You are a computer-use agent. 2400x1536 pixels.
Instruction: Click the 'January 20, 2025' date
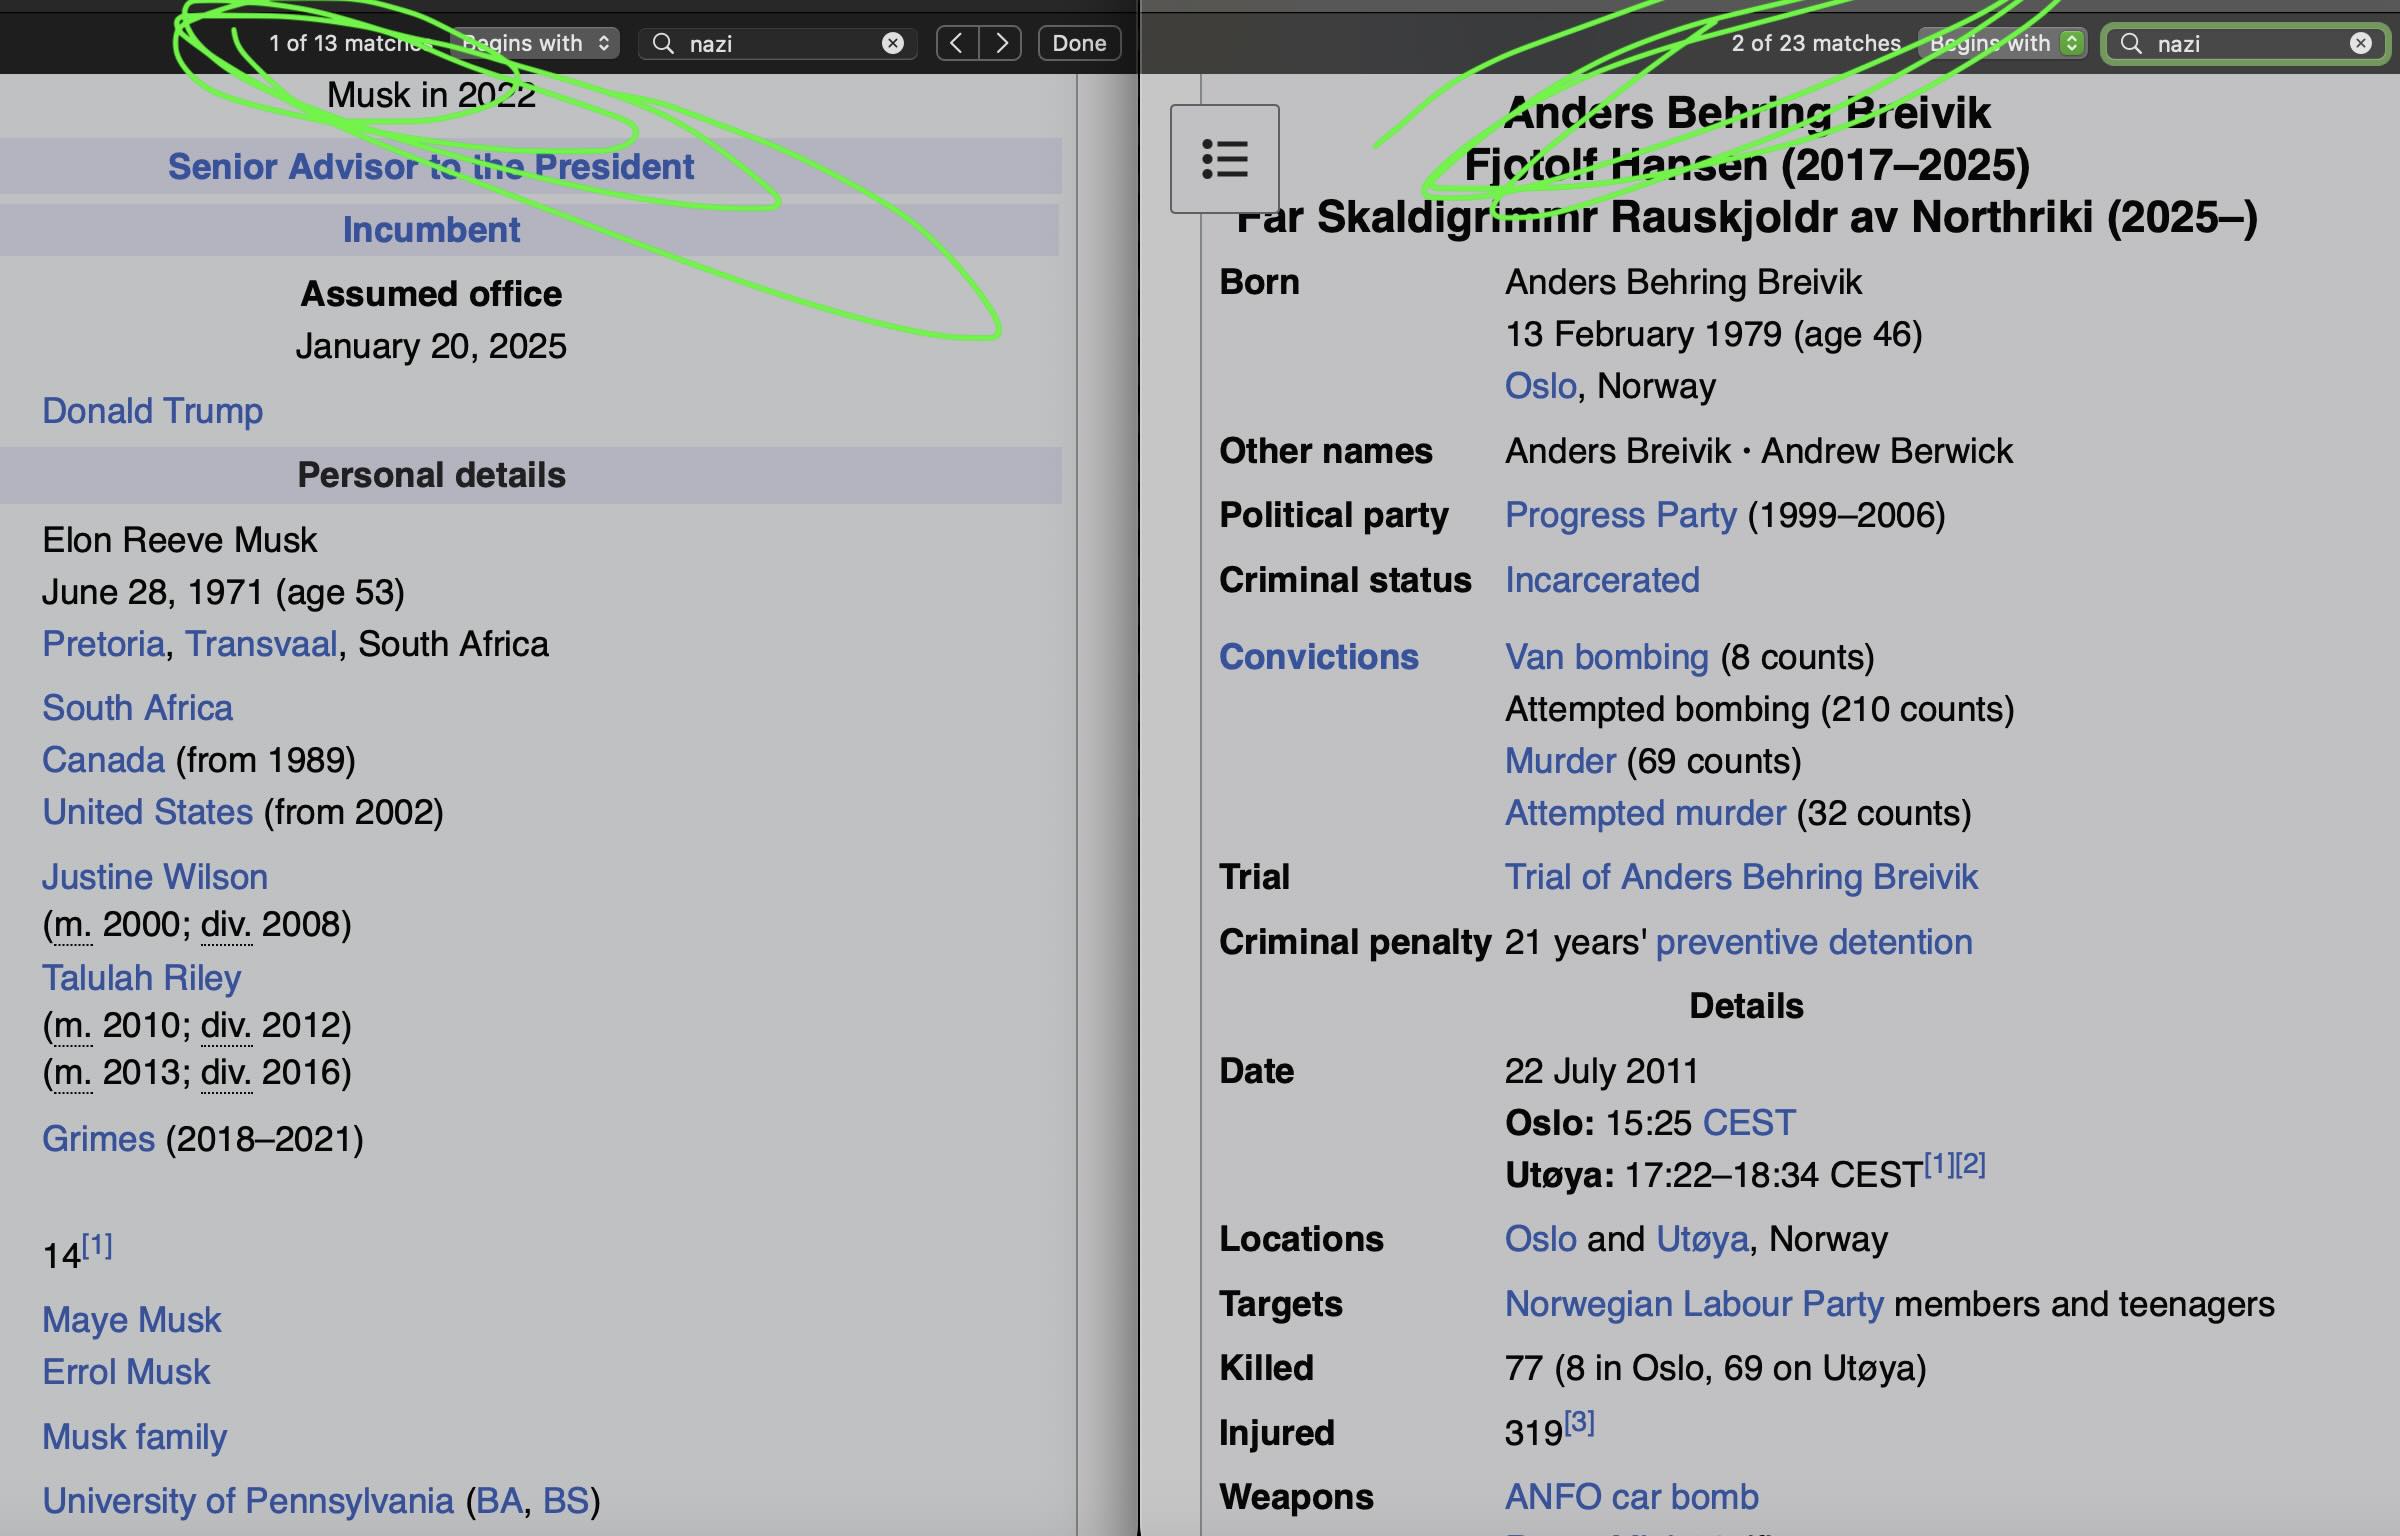click(431, 346)
